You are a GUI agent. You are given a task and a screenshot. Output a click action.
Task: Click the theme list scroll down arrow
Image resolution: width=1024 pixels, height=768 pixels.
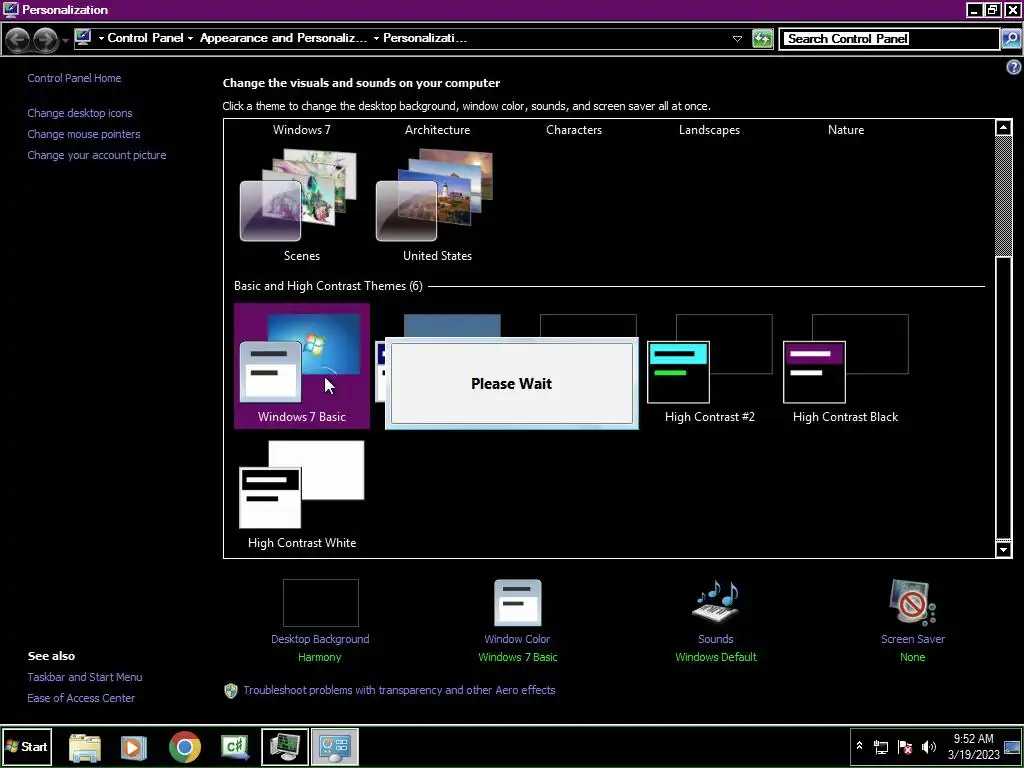[1004, 549]
